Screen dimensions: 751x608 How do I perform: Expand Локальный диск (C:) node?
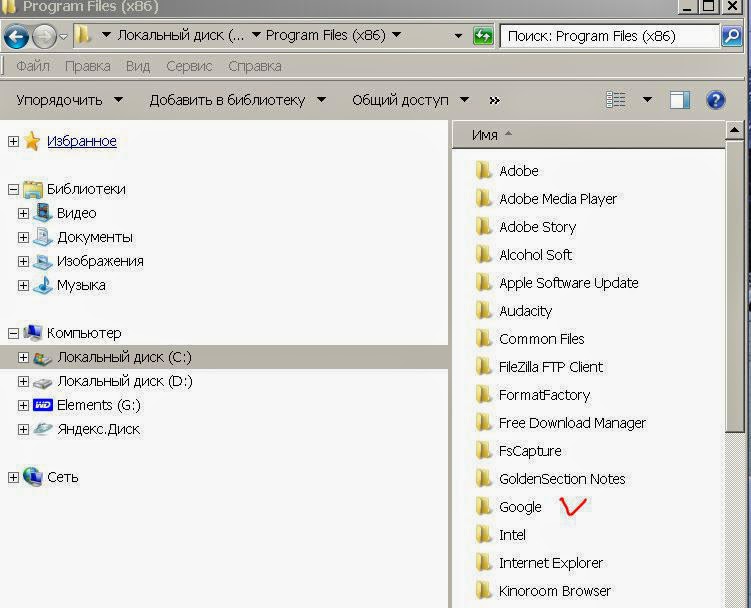[x=23, y=357]
